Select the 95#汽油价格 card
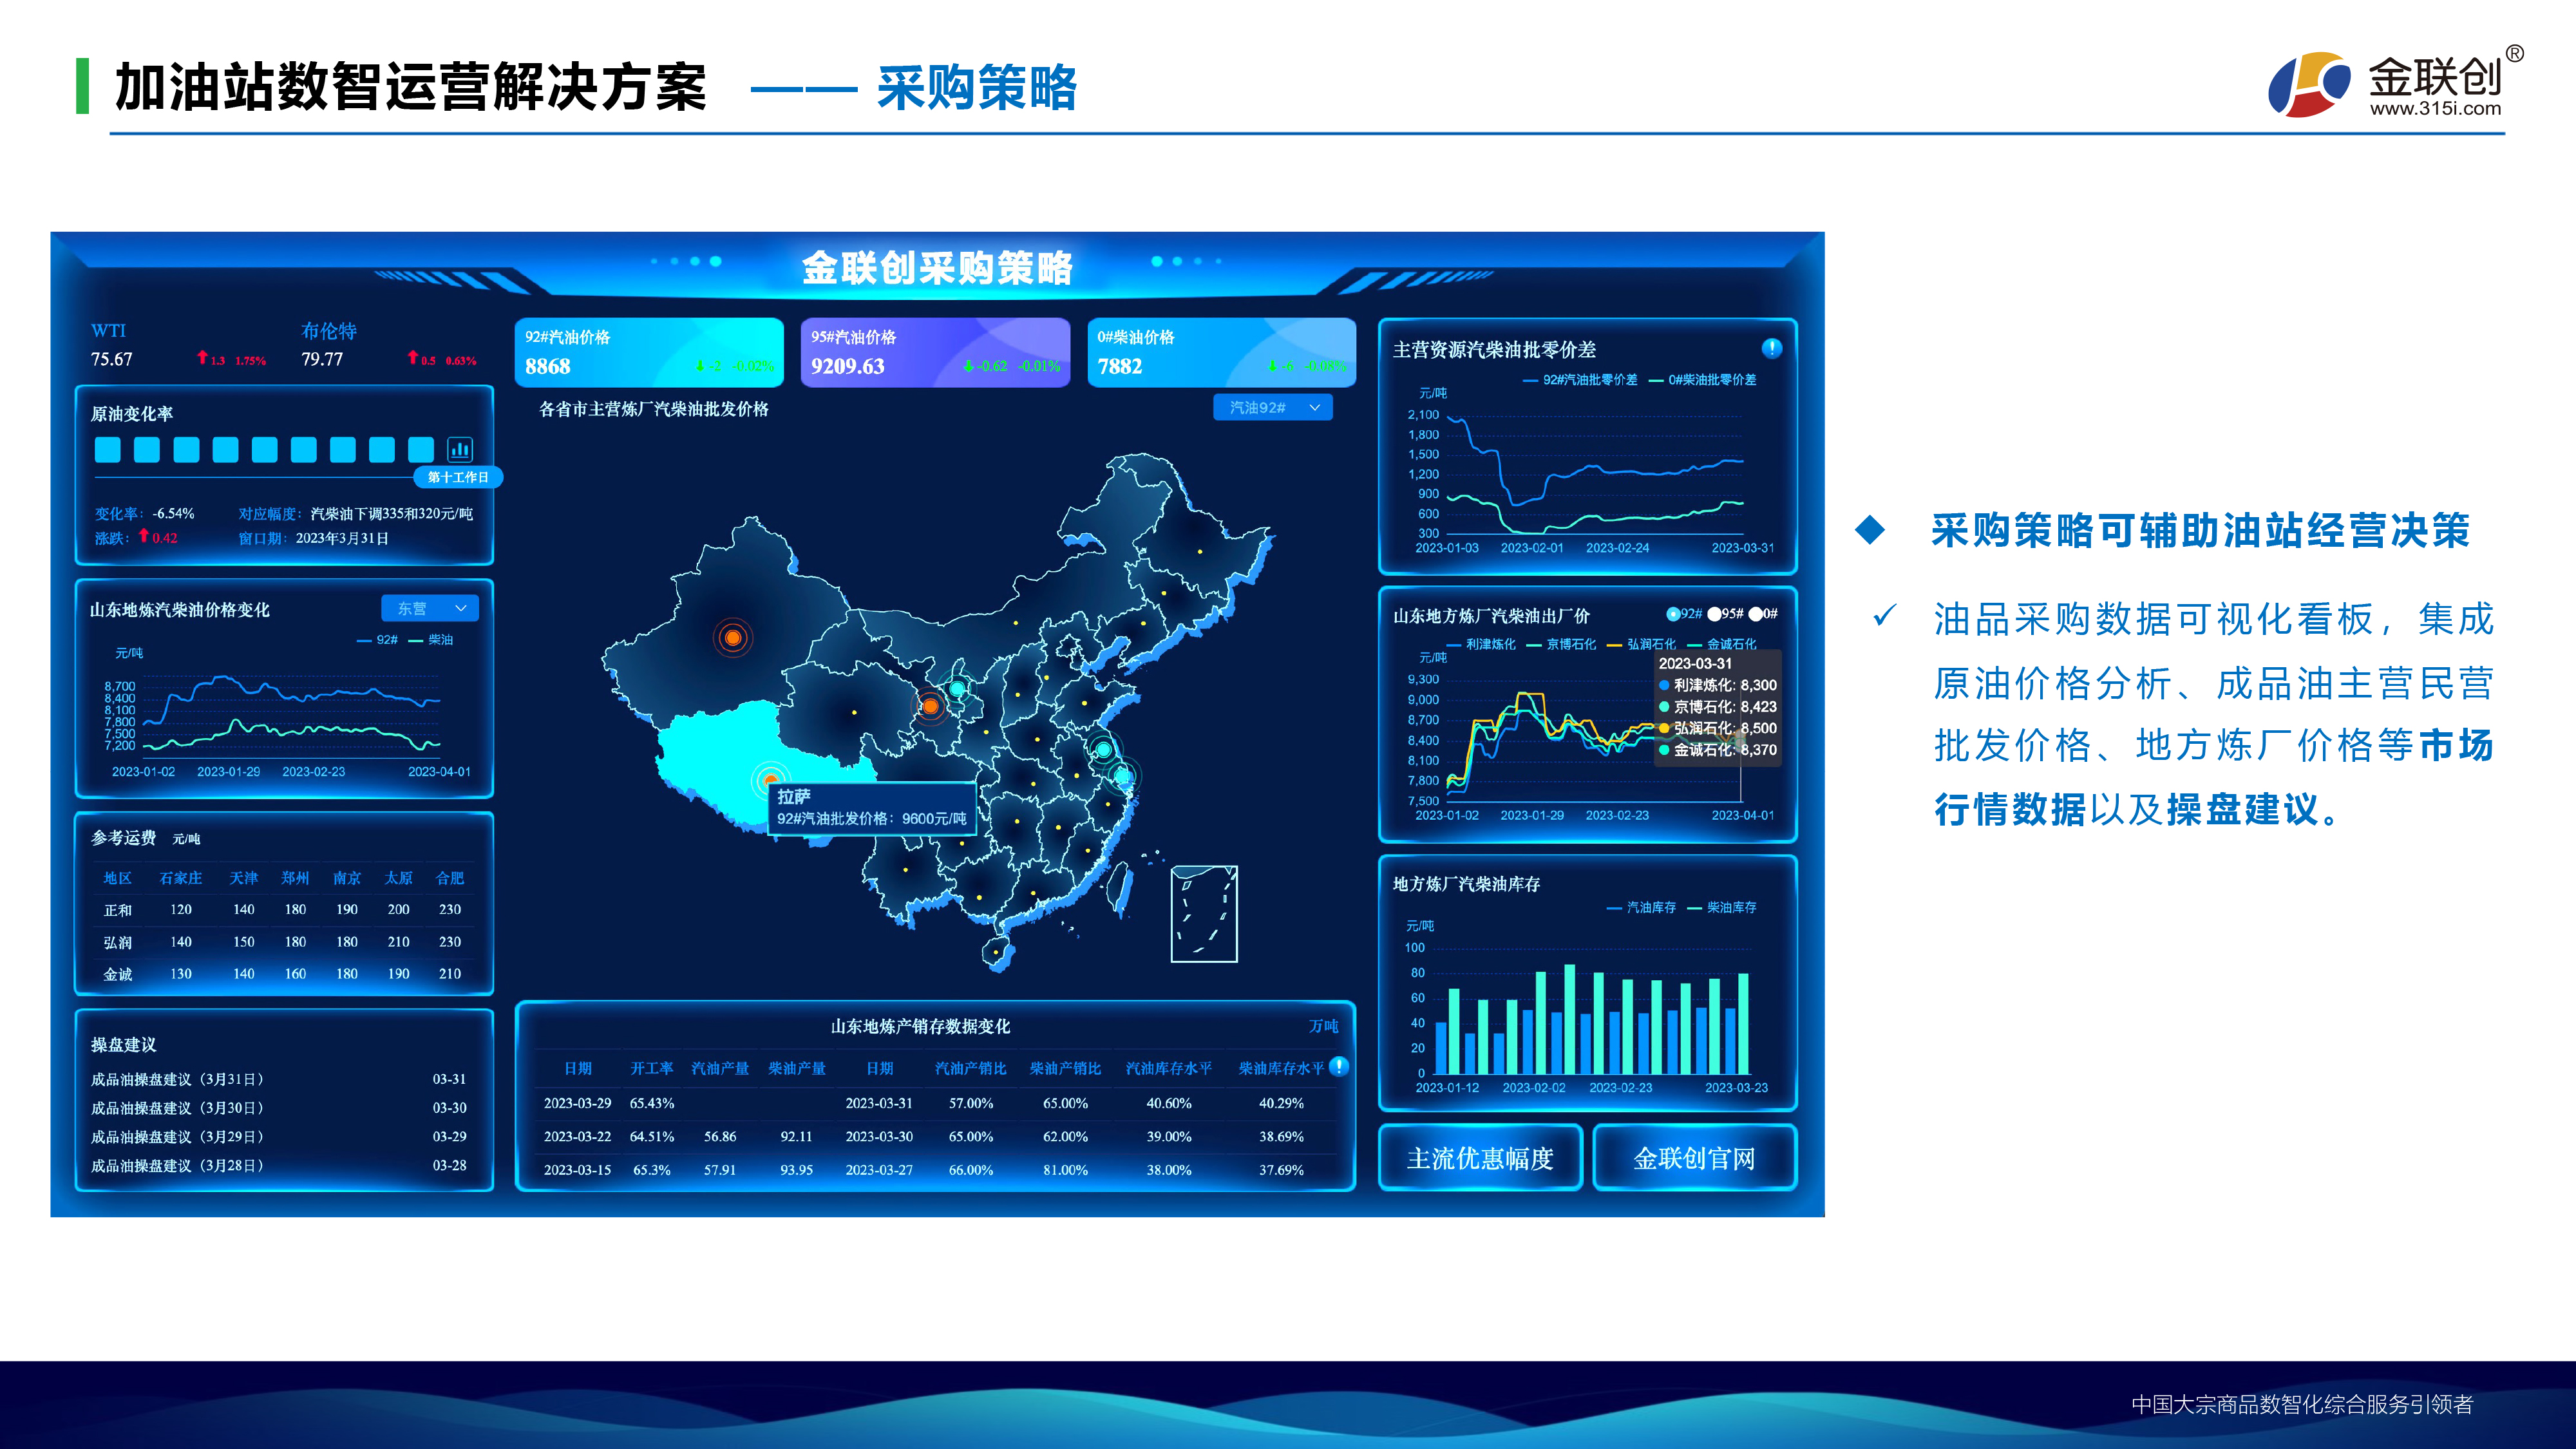The width and height of the screenshot is (2576, 1449). [x=935, y=352]
